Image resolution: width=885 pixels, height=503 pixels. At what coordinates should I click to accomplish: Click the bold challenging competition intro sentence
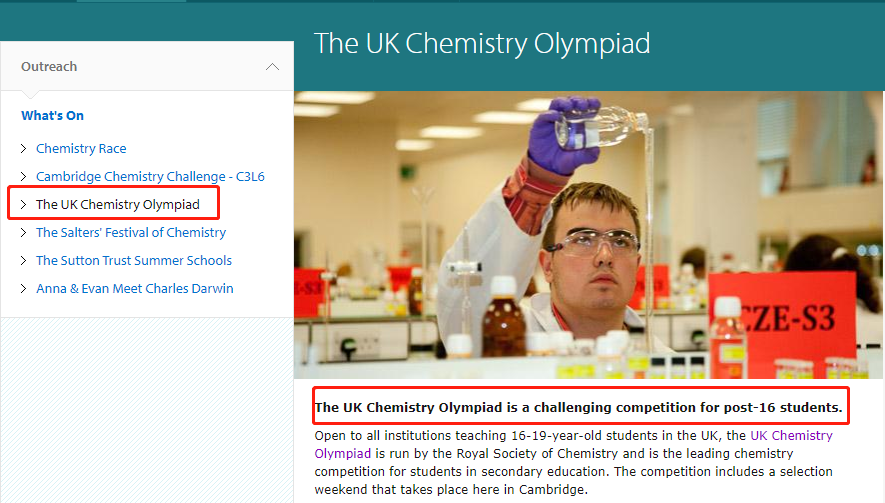pos(579,407)
